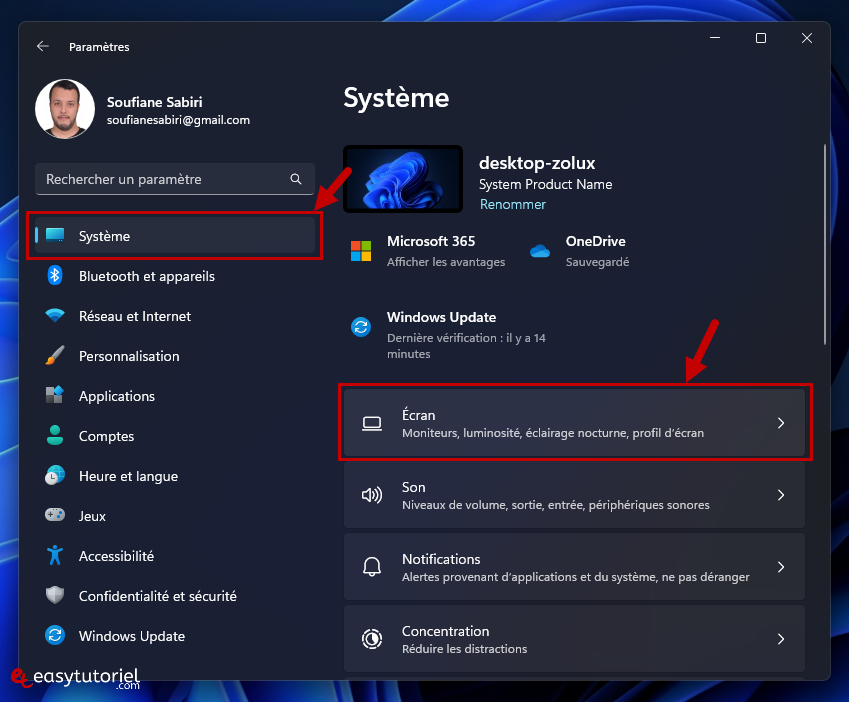Click the soufianesabiri@gmail.com email text
Image resolution: width=849 pixels, height=702 pixels.
click(178, 120)
